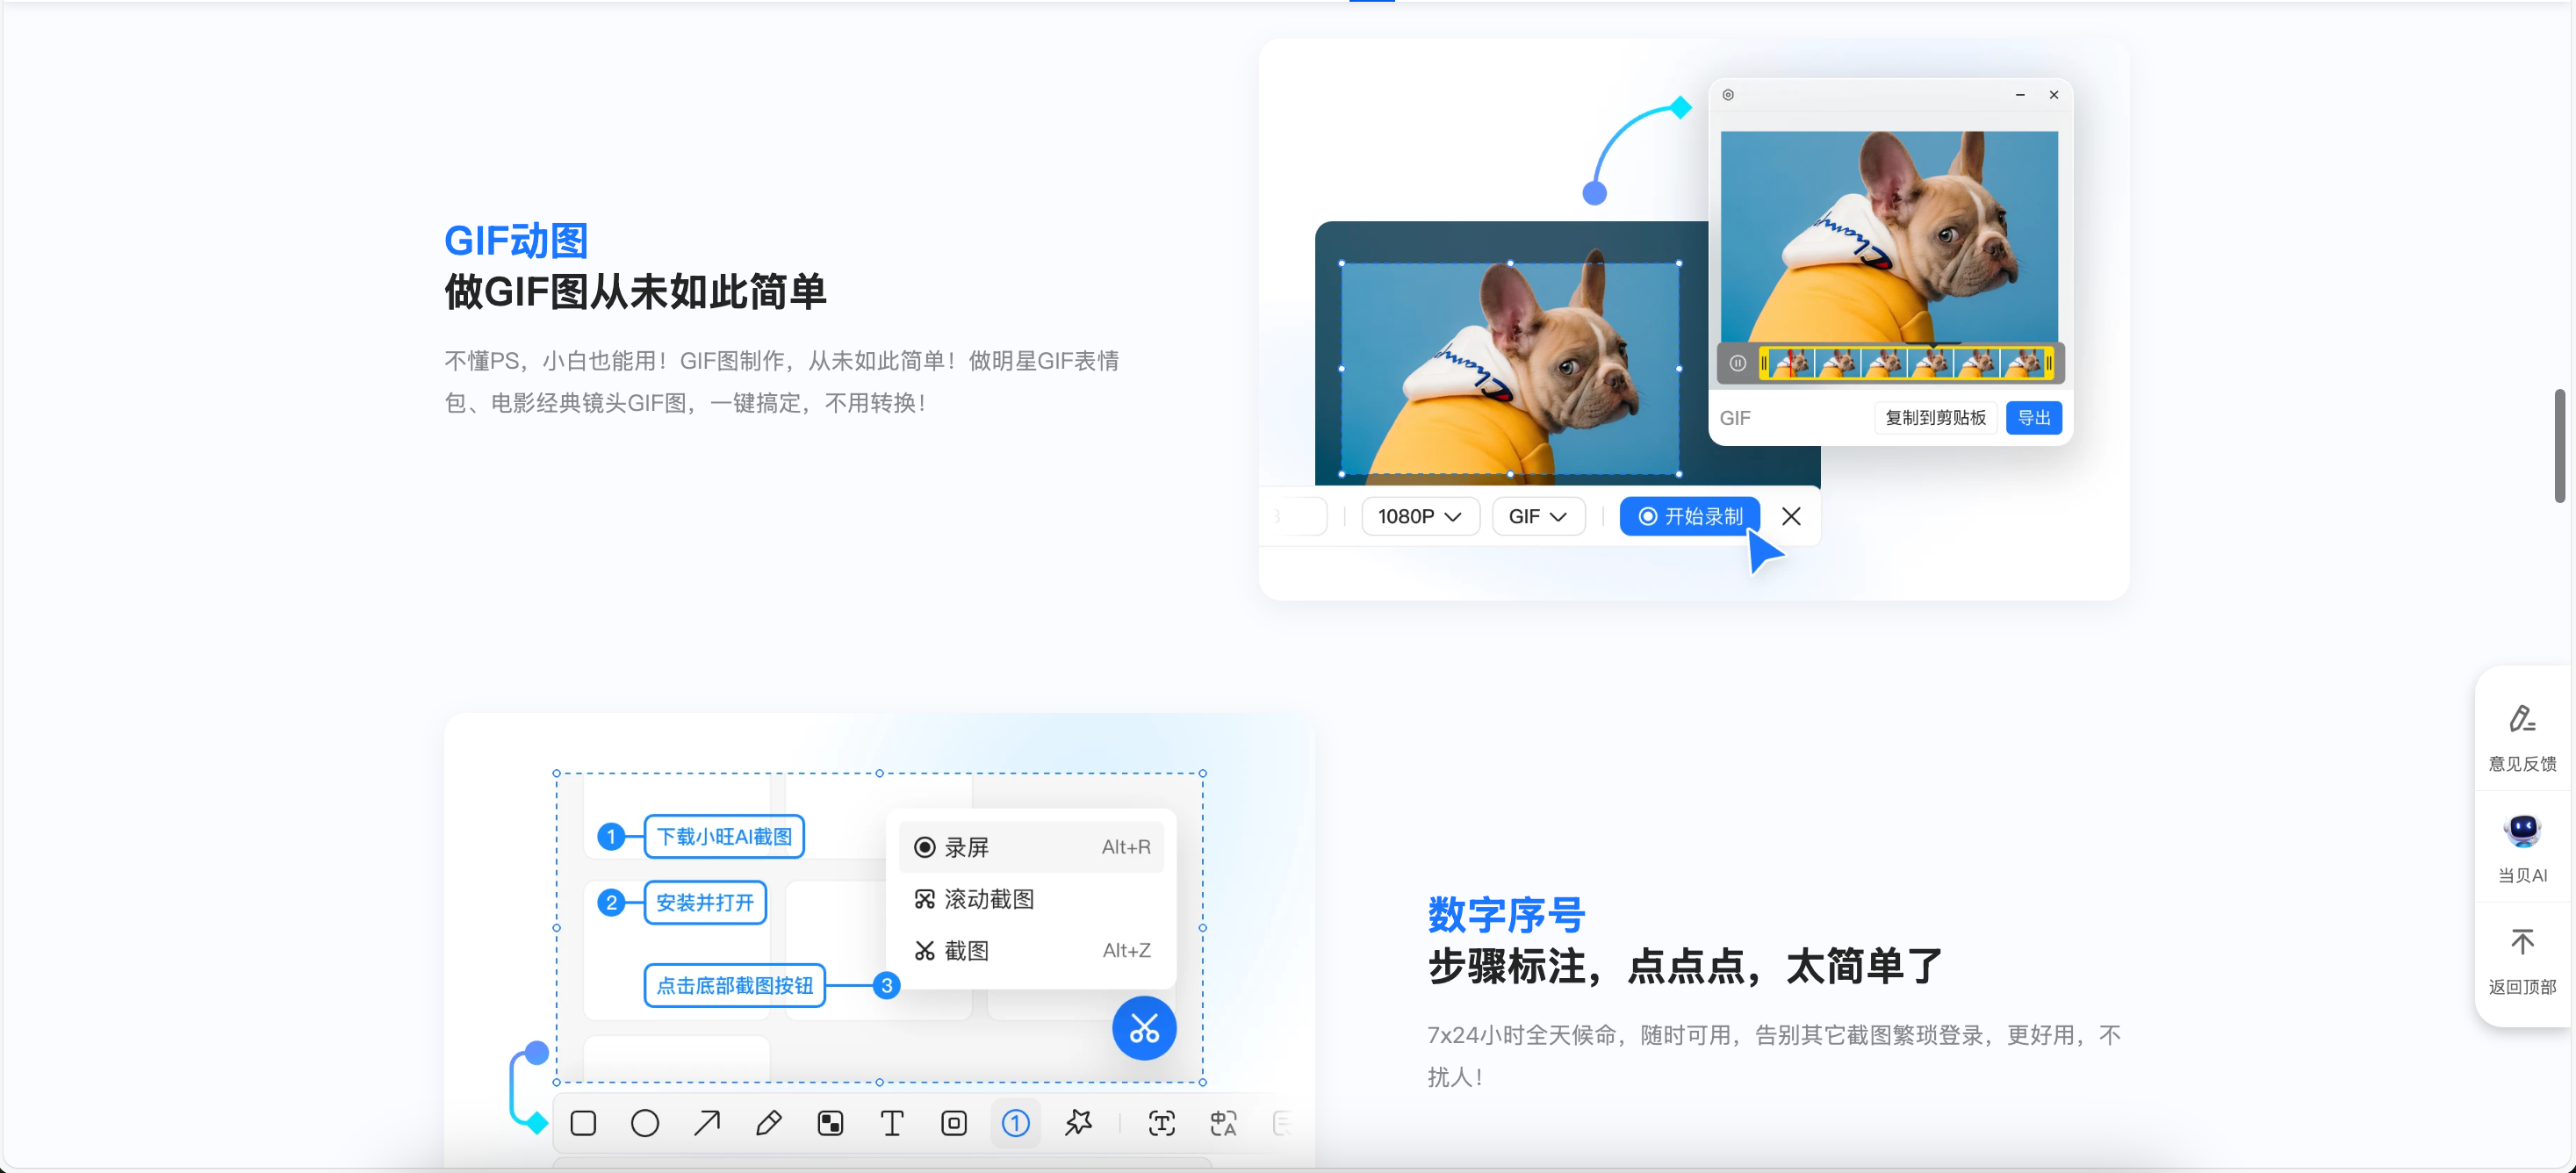This screenshot has width=2576, height=1173.
Task: Select the pencil draw tool
Action: pos(768,1123)
